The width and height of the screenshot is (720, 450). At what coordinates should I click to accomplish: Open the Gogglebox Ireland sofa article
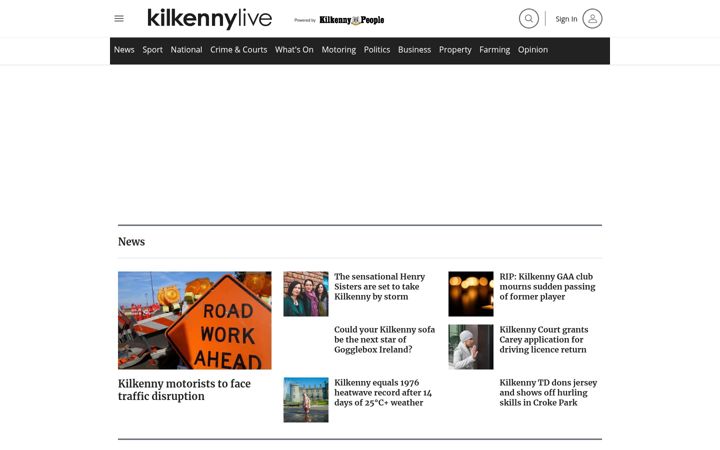click(384, 339)
